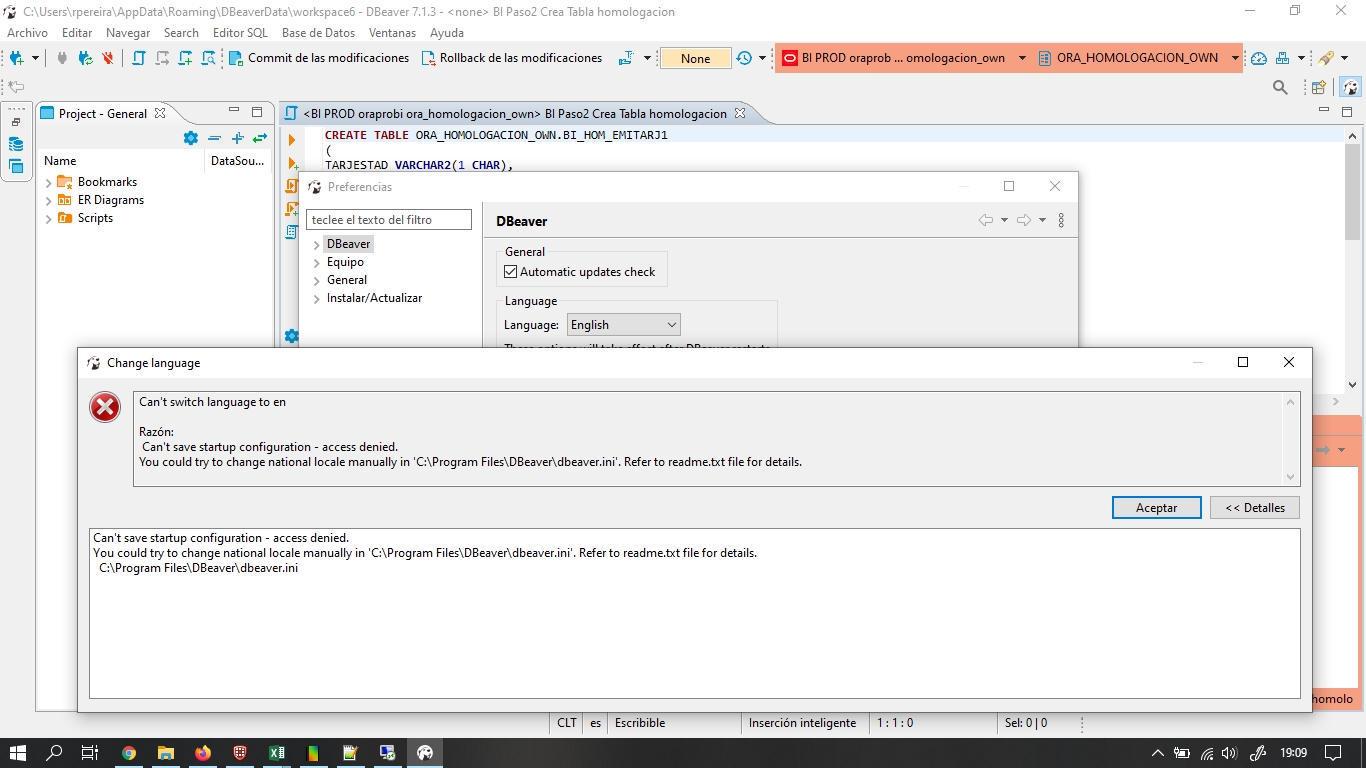
Task: Open the ORA_HOMOLOGACION_OWN schema dropdown
Action: 1236,58
